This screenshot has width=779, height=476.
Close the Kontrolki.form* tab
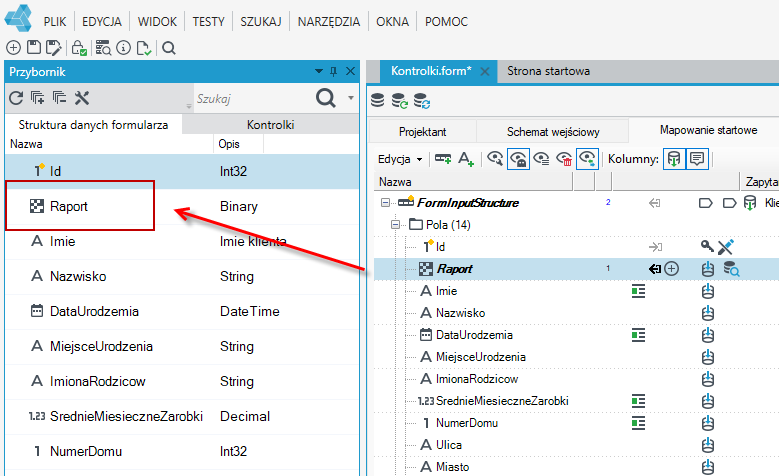pos(485,72)
